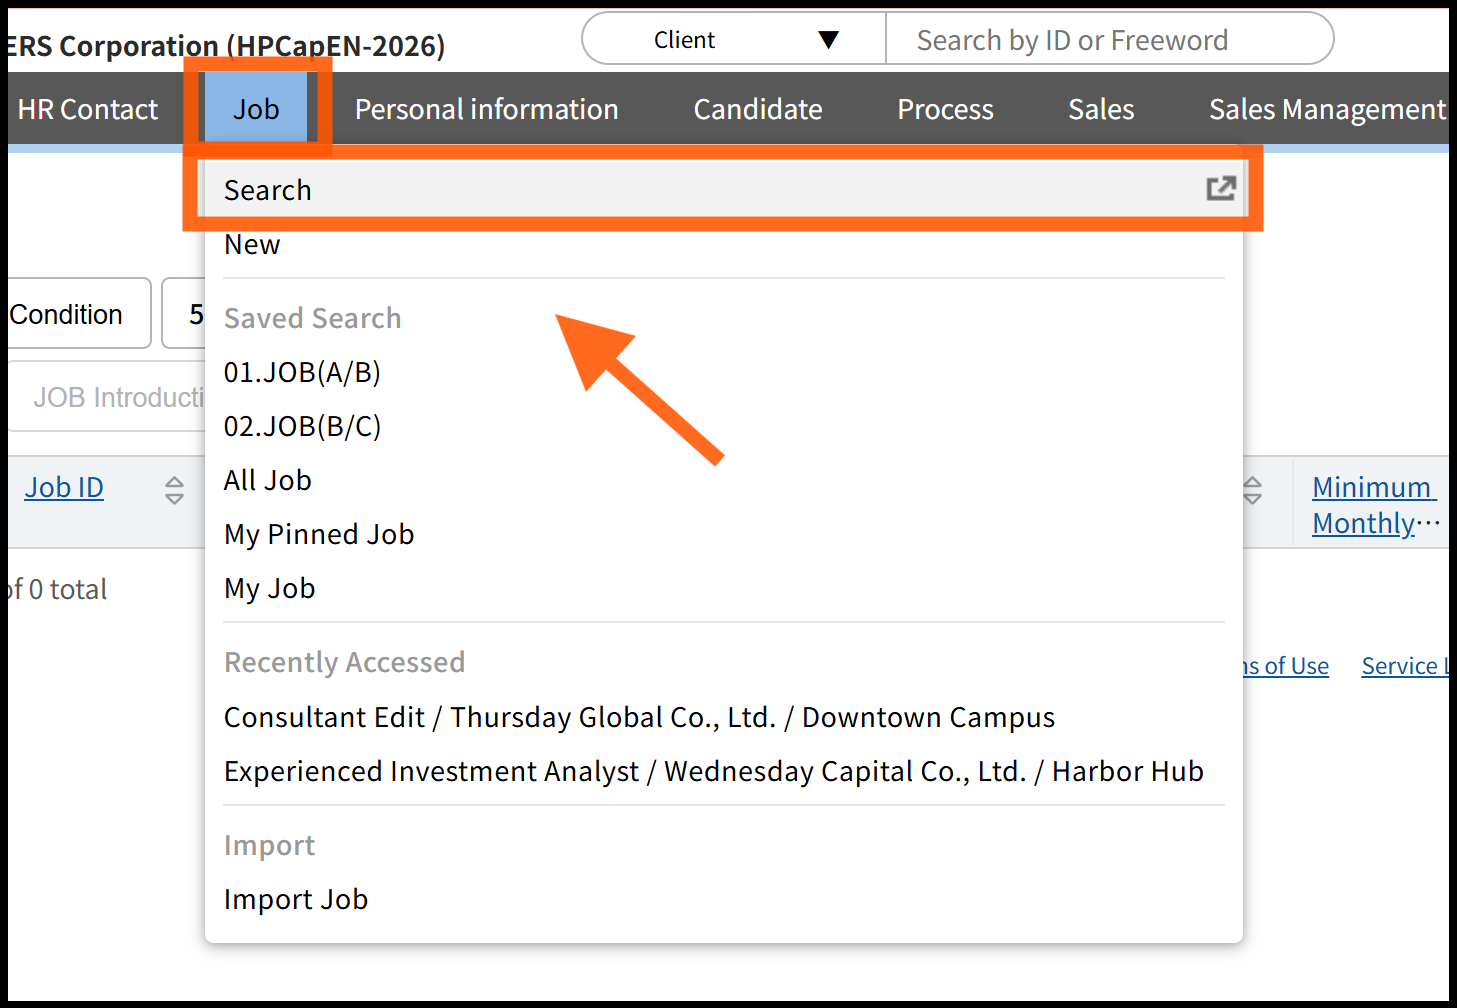Viewport: 1457px width, 1008px height.
Task: Click the Search by ID or Freeword field
Action: coord(1108,40)
